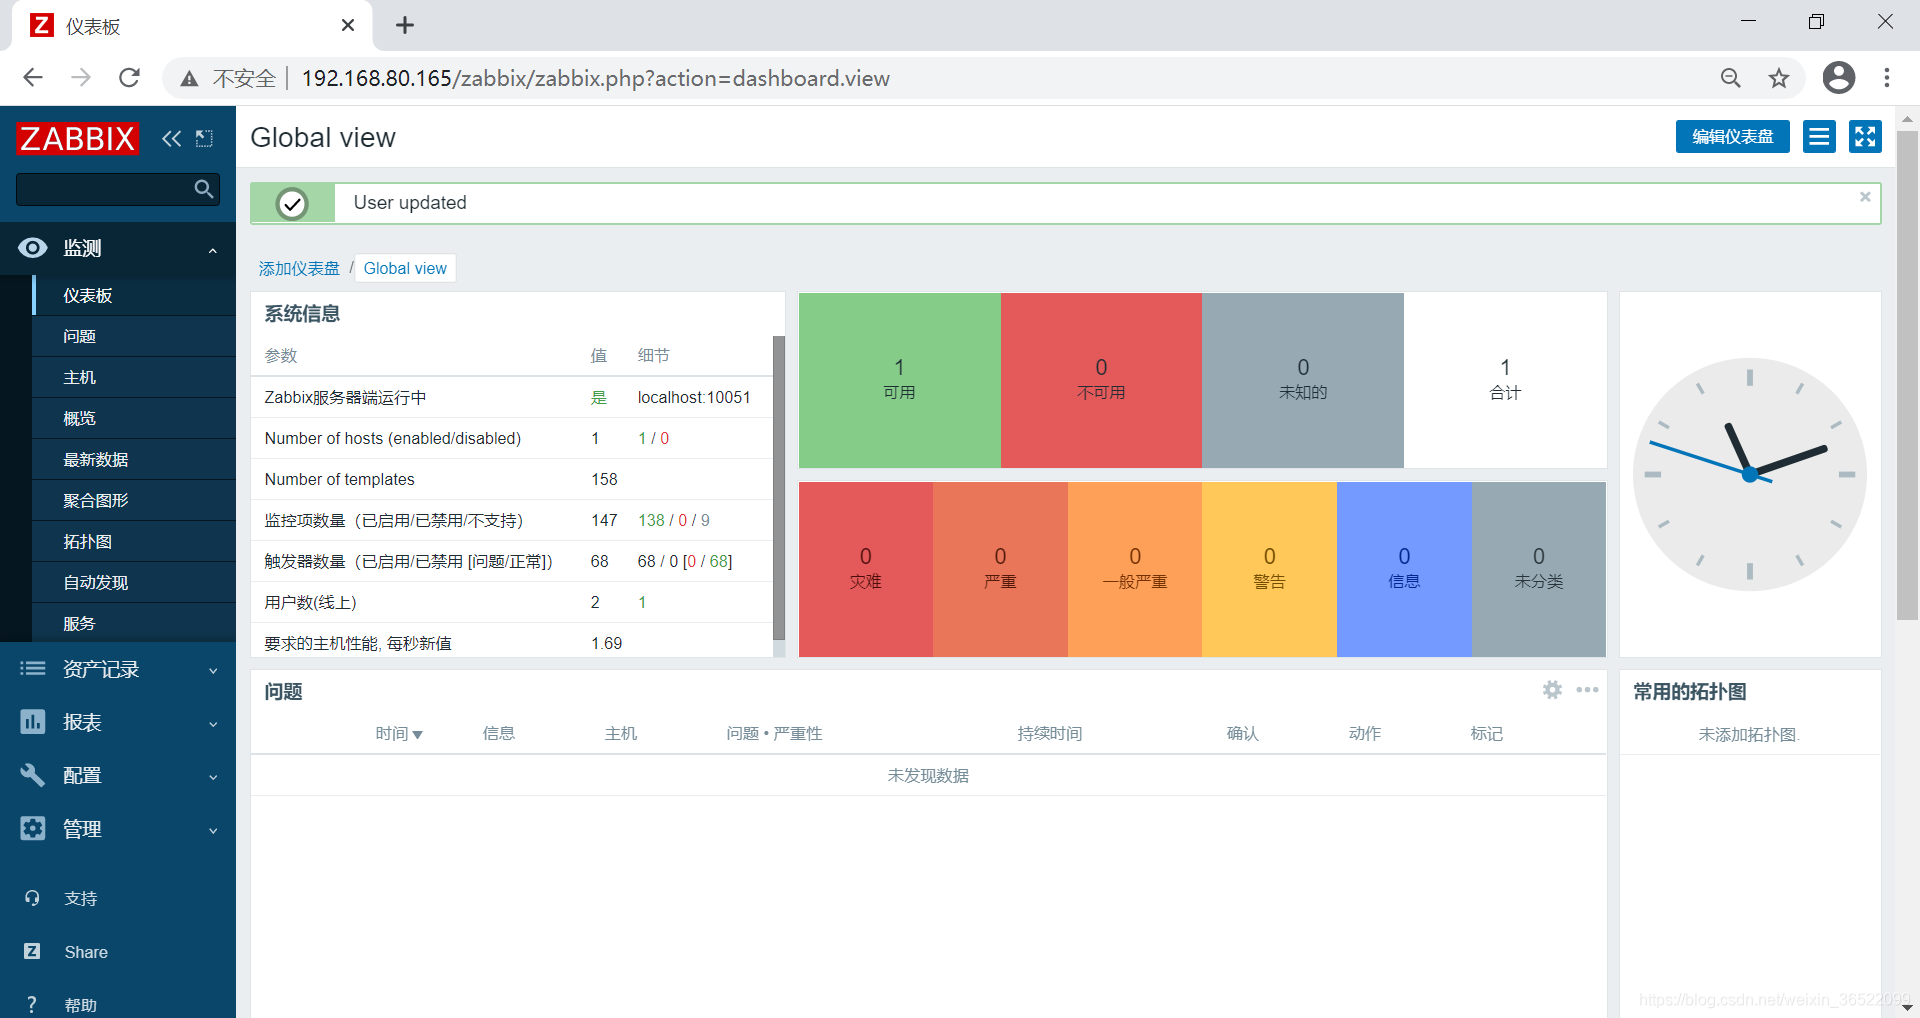The image size is (1920, 1018).
Task: Open 最新数据 in the sidebar
Action: tap(135, 459)
